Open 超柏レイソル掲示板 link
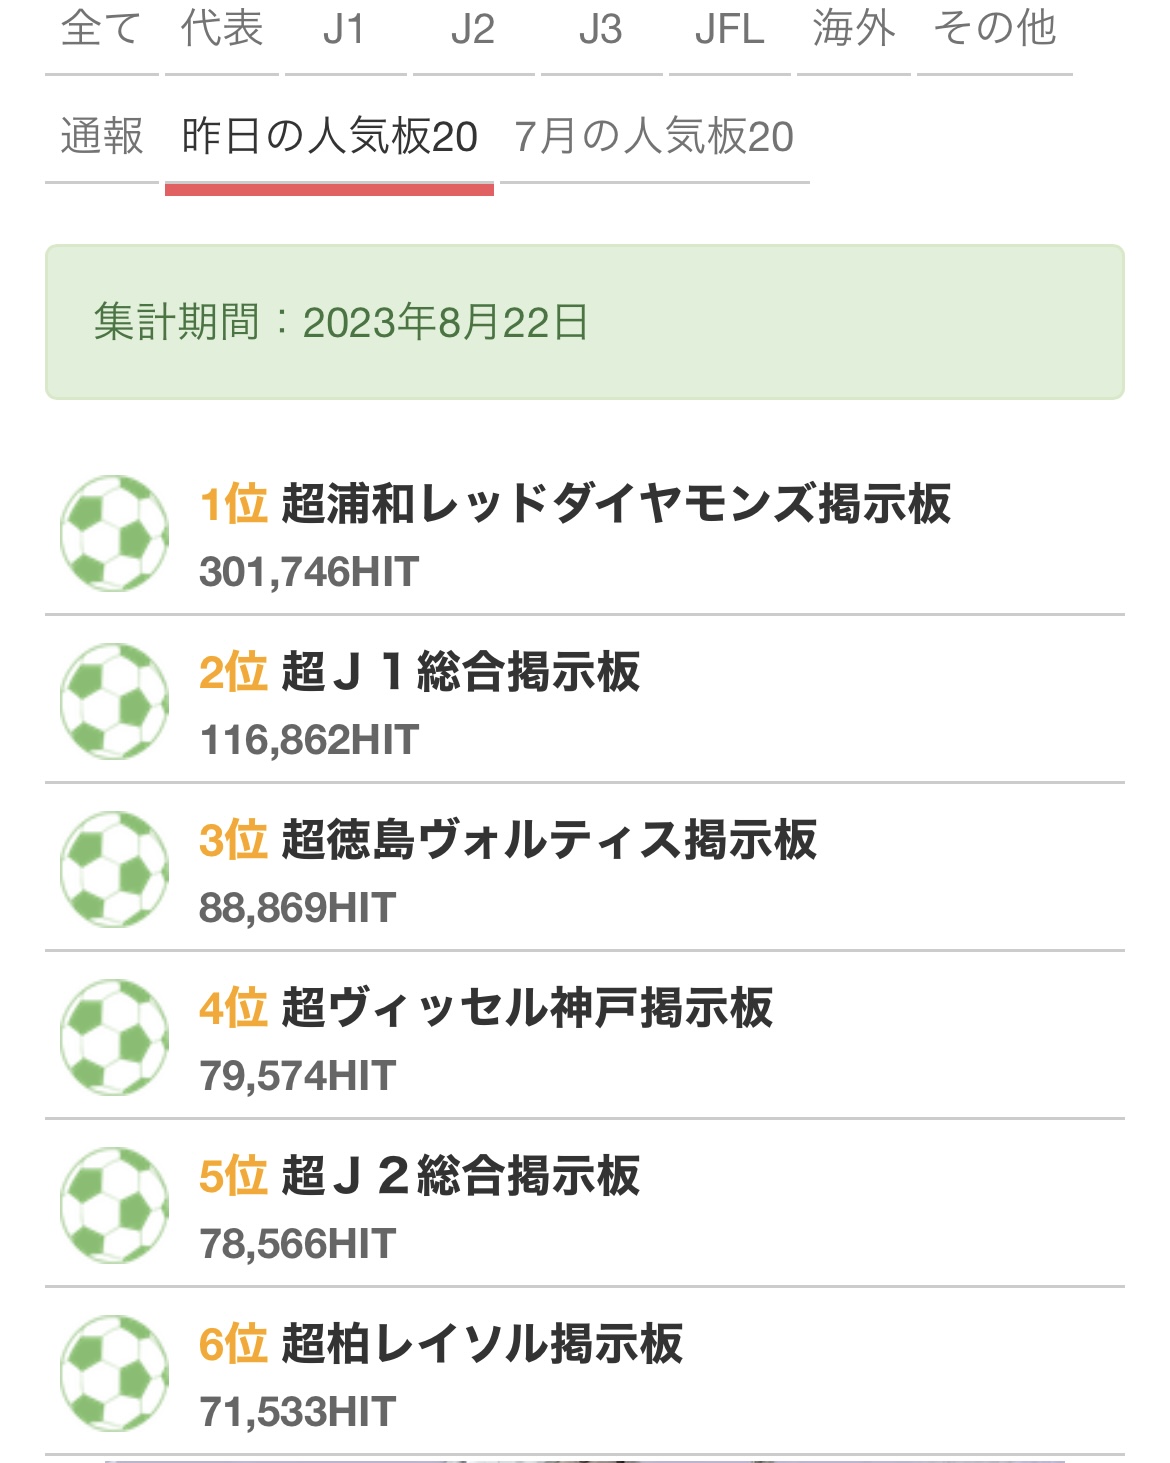The height and width of the screenshot is (1463, 1170). tap(482, 1344)
